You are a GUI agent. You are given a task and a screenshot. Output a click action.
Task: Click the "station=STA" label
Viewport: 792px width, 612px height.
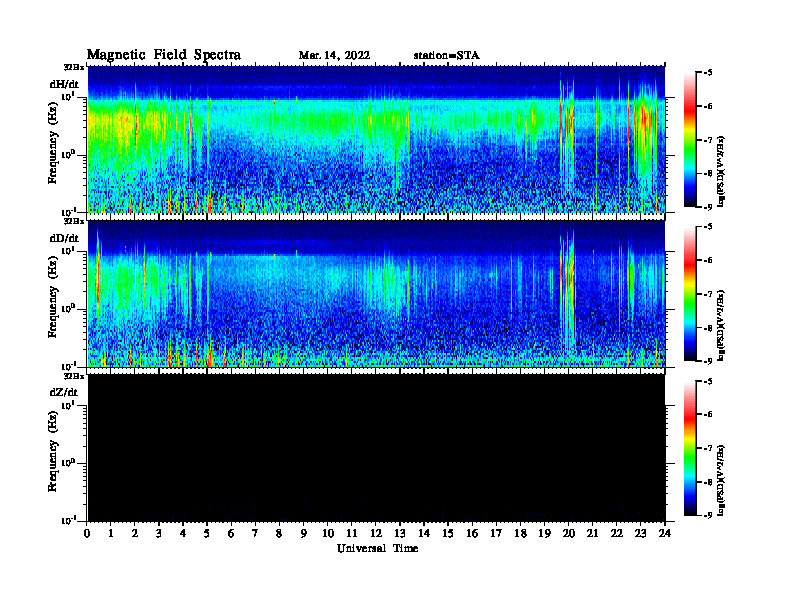coord(446,56)
